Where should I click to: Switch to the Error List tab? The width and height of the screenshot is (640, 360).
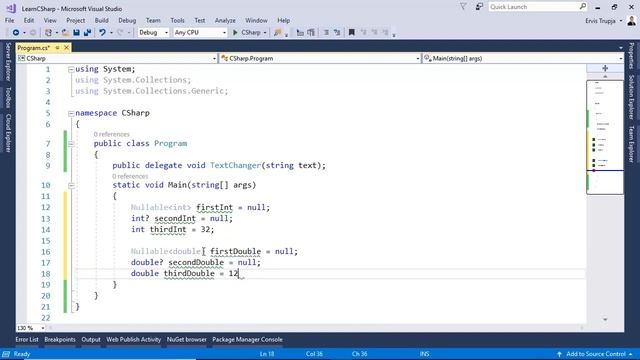[27, 340]
